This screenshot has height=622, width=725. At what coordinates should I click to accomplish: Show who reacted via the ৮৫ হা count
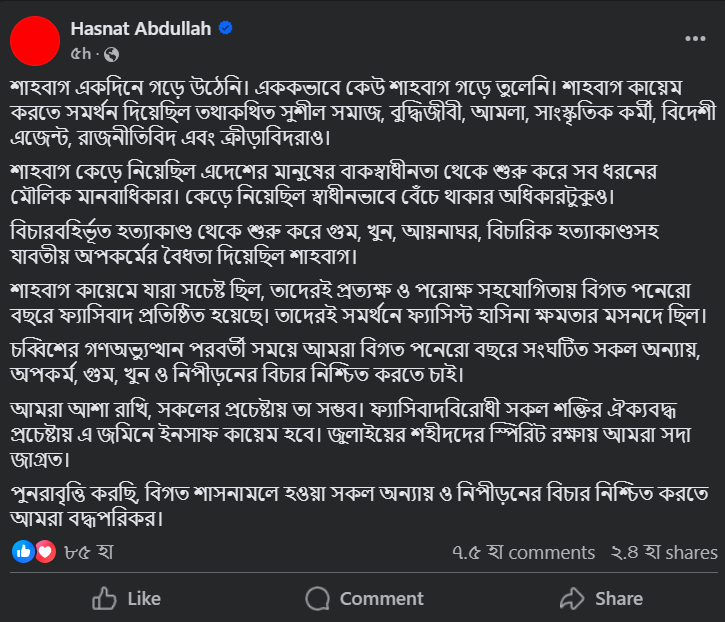pos(88,552)
